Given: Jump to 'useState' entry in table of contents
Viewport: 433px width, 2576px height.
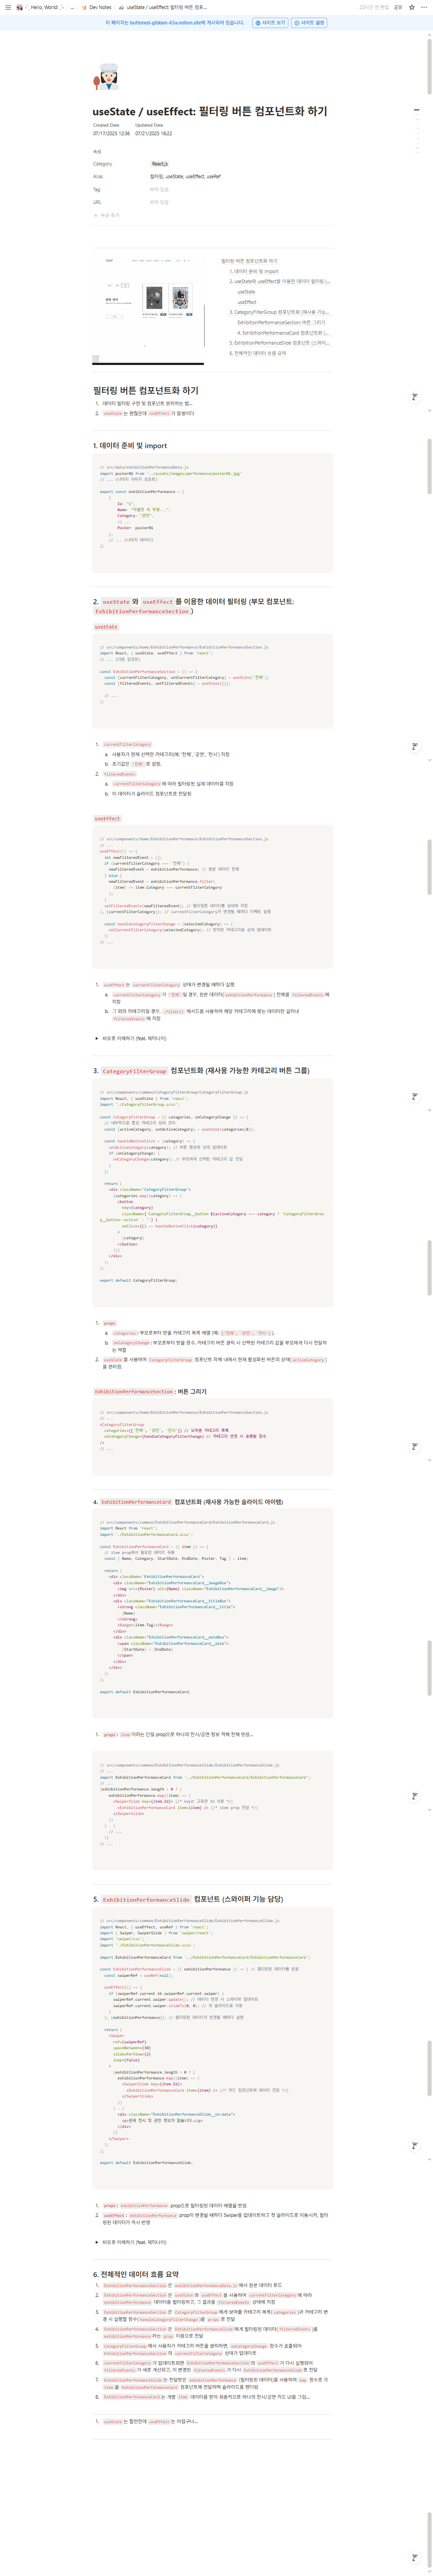Looking at the screenshot, I should click(246, 292).
